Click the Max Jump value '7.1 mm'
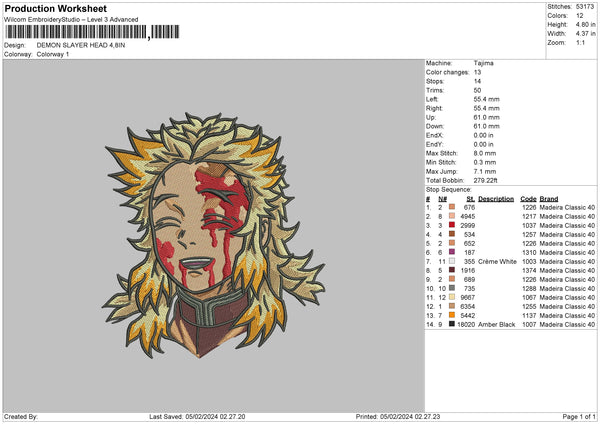 [x=485, y=171]
